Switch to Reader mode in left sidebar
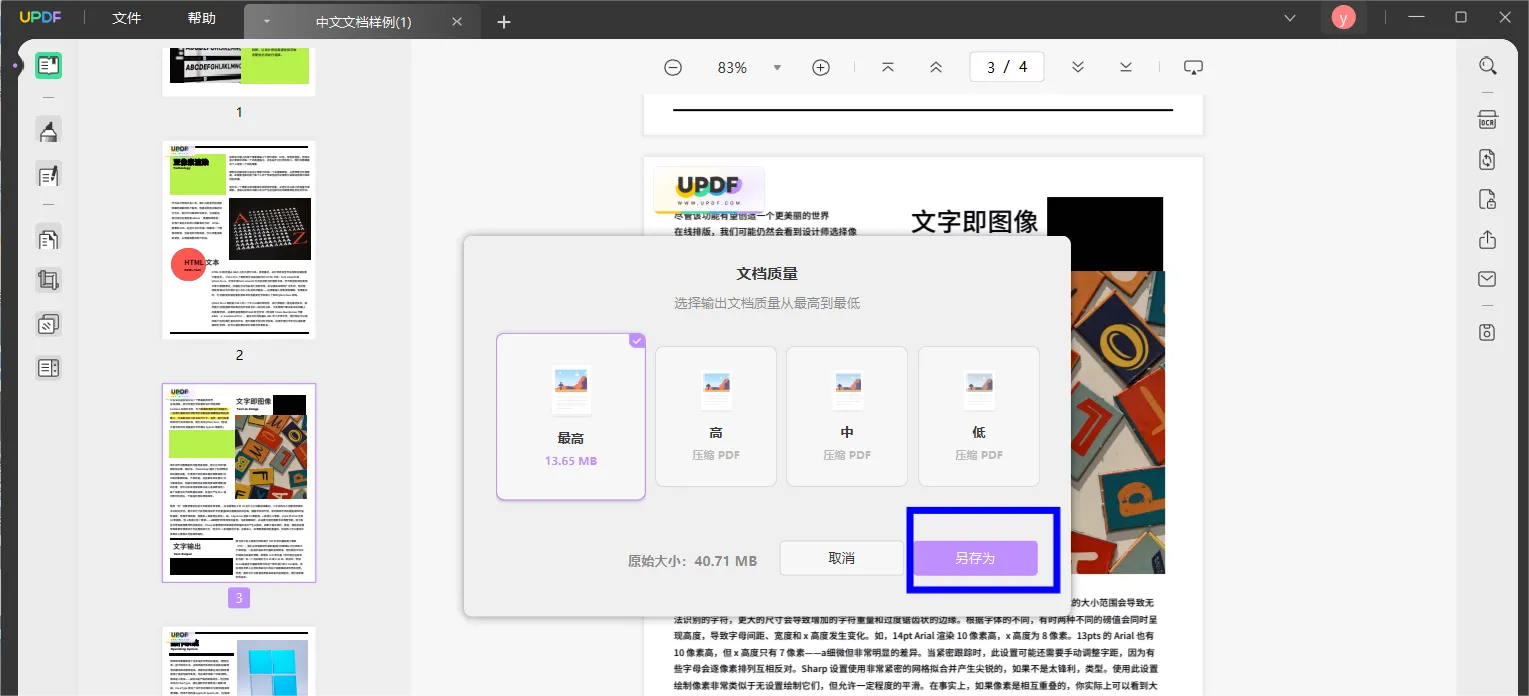The image size is (1529, 696). 48,66
